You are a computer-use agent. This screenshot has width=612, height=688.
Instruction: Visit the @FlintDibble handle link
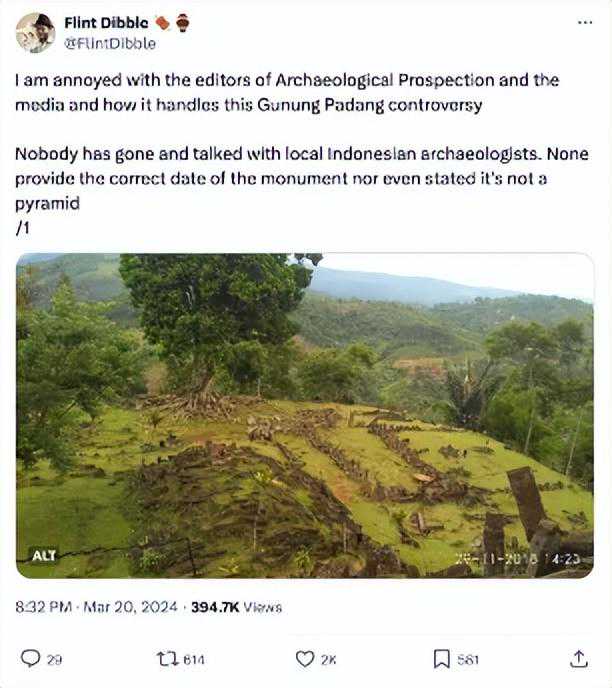[x=110, y=43]
